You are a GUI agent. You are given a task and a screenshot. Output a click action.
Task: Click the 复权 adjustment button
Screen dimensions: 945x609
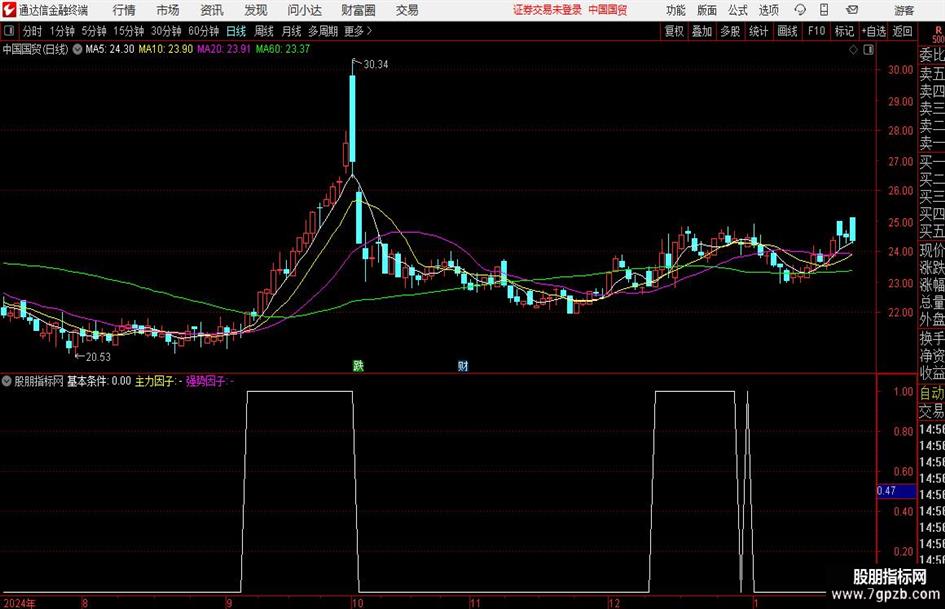pyautogui.click(x=674, y=31)
